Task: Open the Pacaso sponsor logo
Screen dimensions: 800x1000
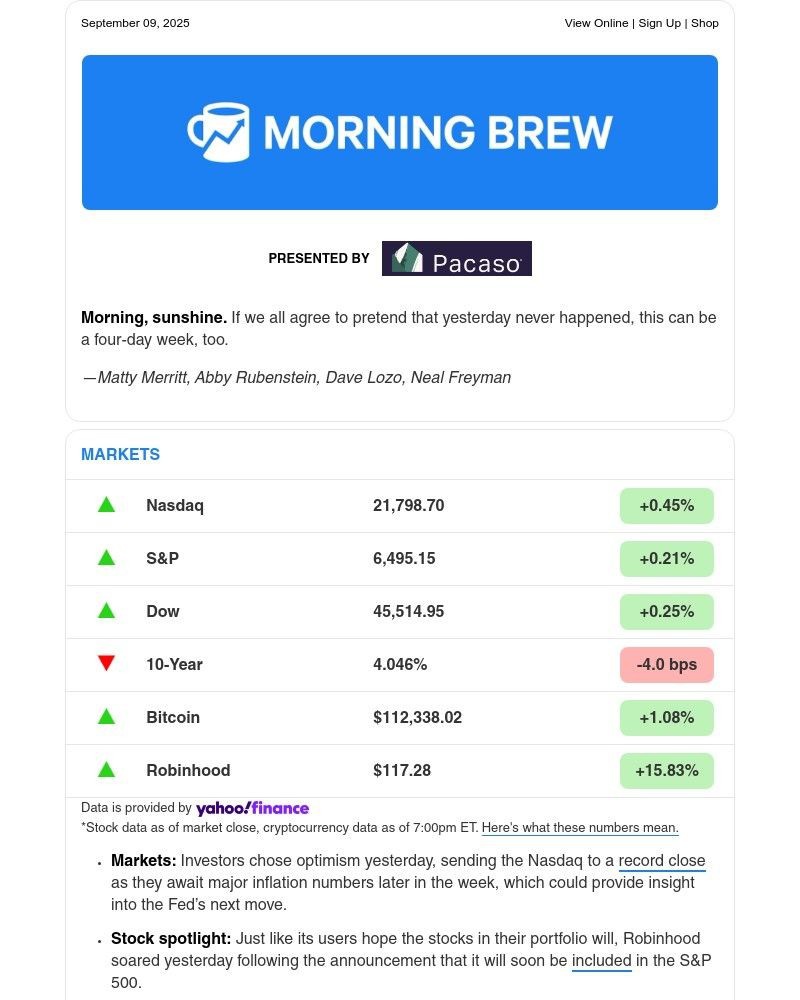Action: tap(457, 258)
